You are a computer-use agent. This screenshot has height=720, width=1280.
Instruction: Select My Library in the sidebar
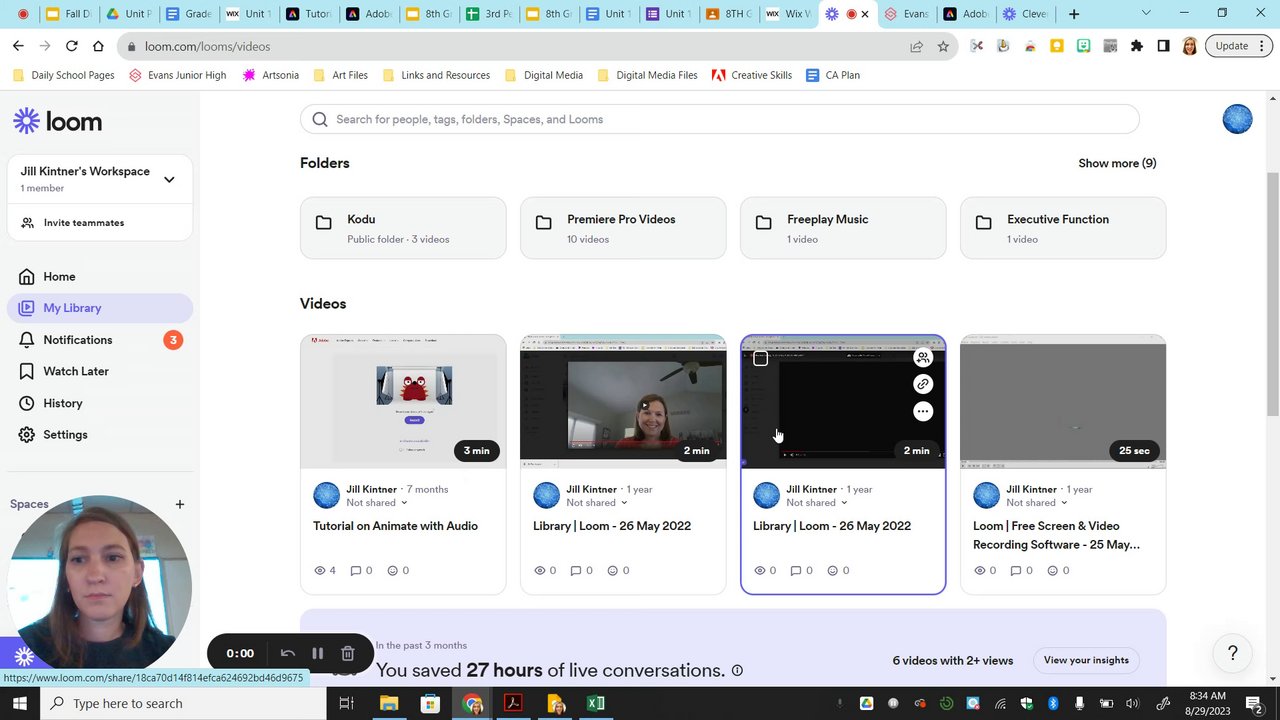point(100,308)
